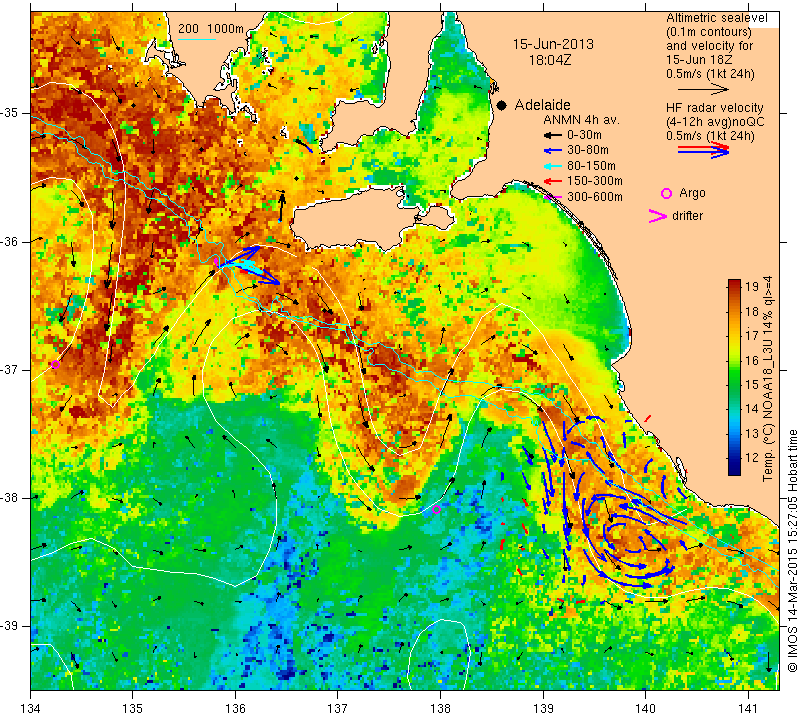Click the 134 longitude axis label

pos(31,709)
